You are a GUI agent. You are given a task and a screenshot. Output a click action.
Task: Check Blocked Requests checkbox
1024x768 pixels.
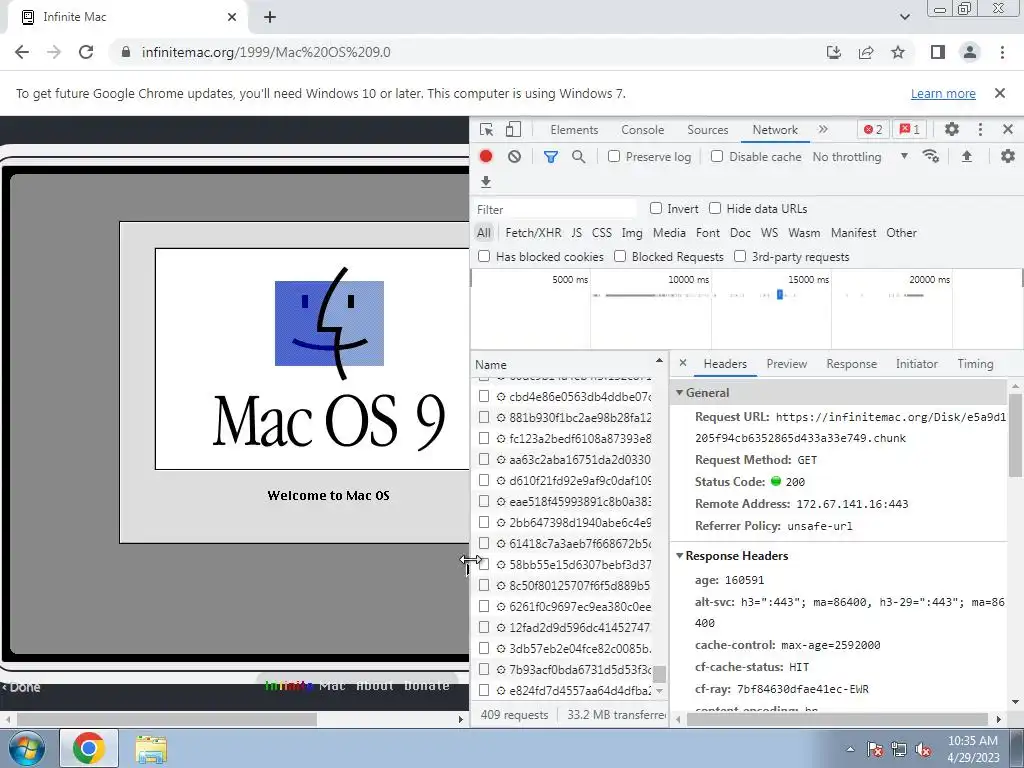point(620,256)
